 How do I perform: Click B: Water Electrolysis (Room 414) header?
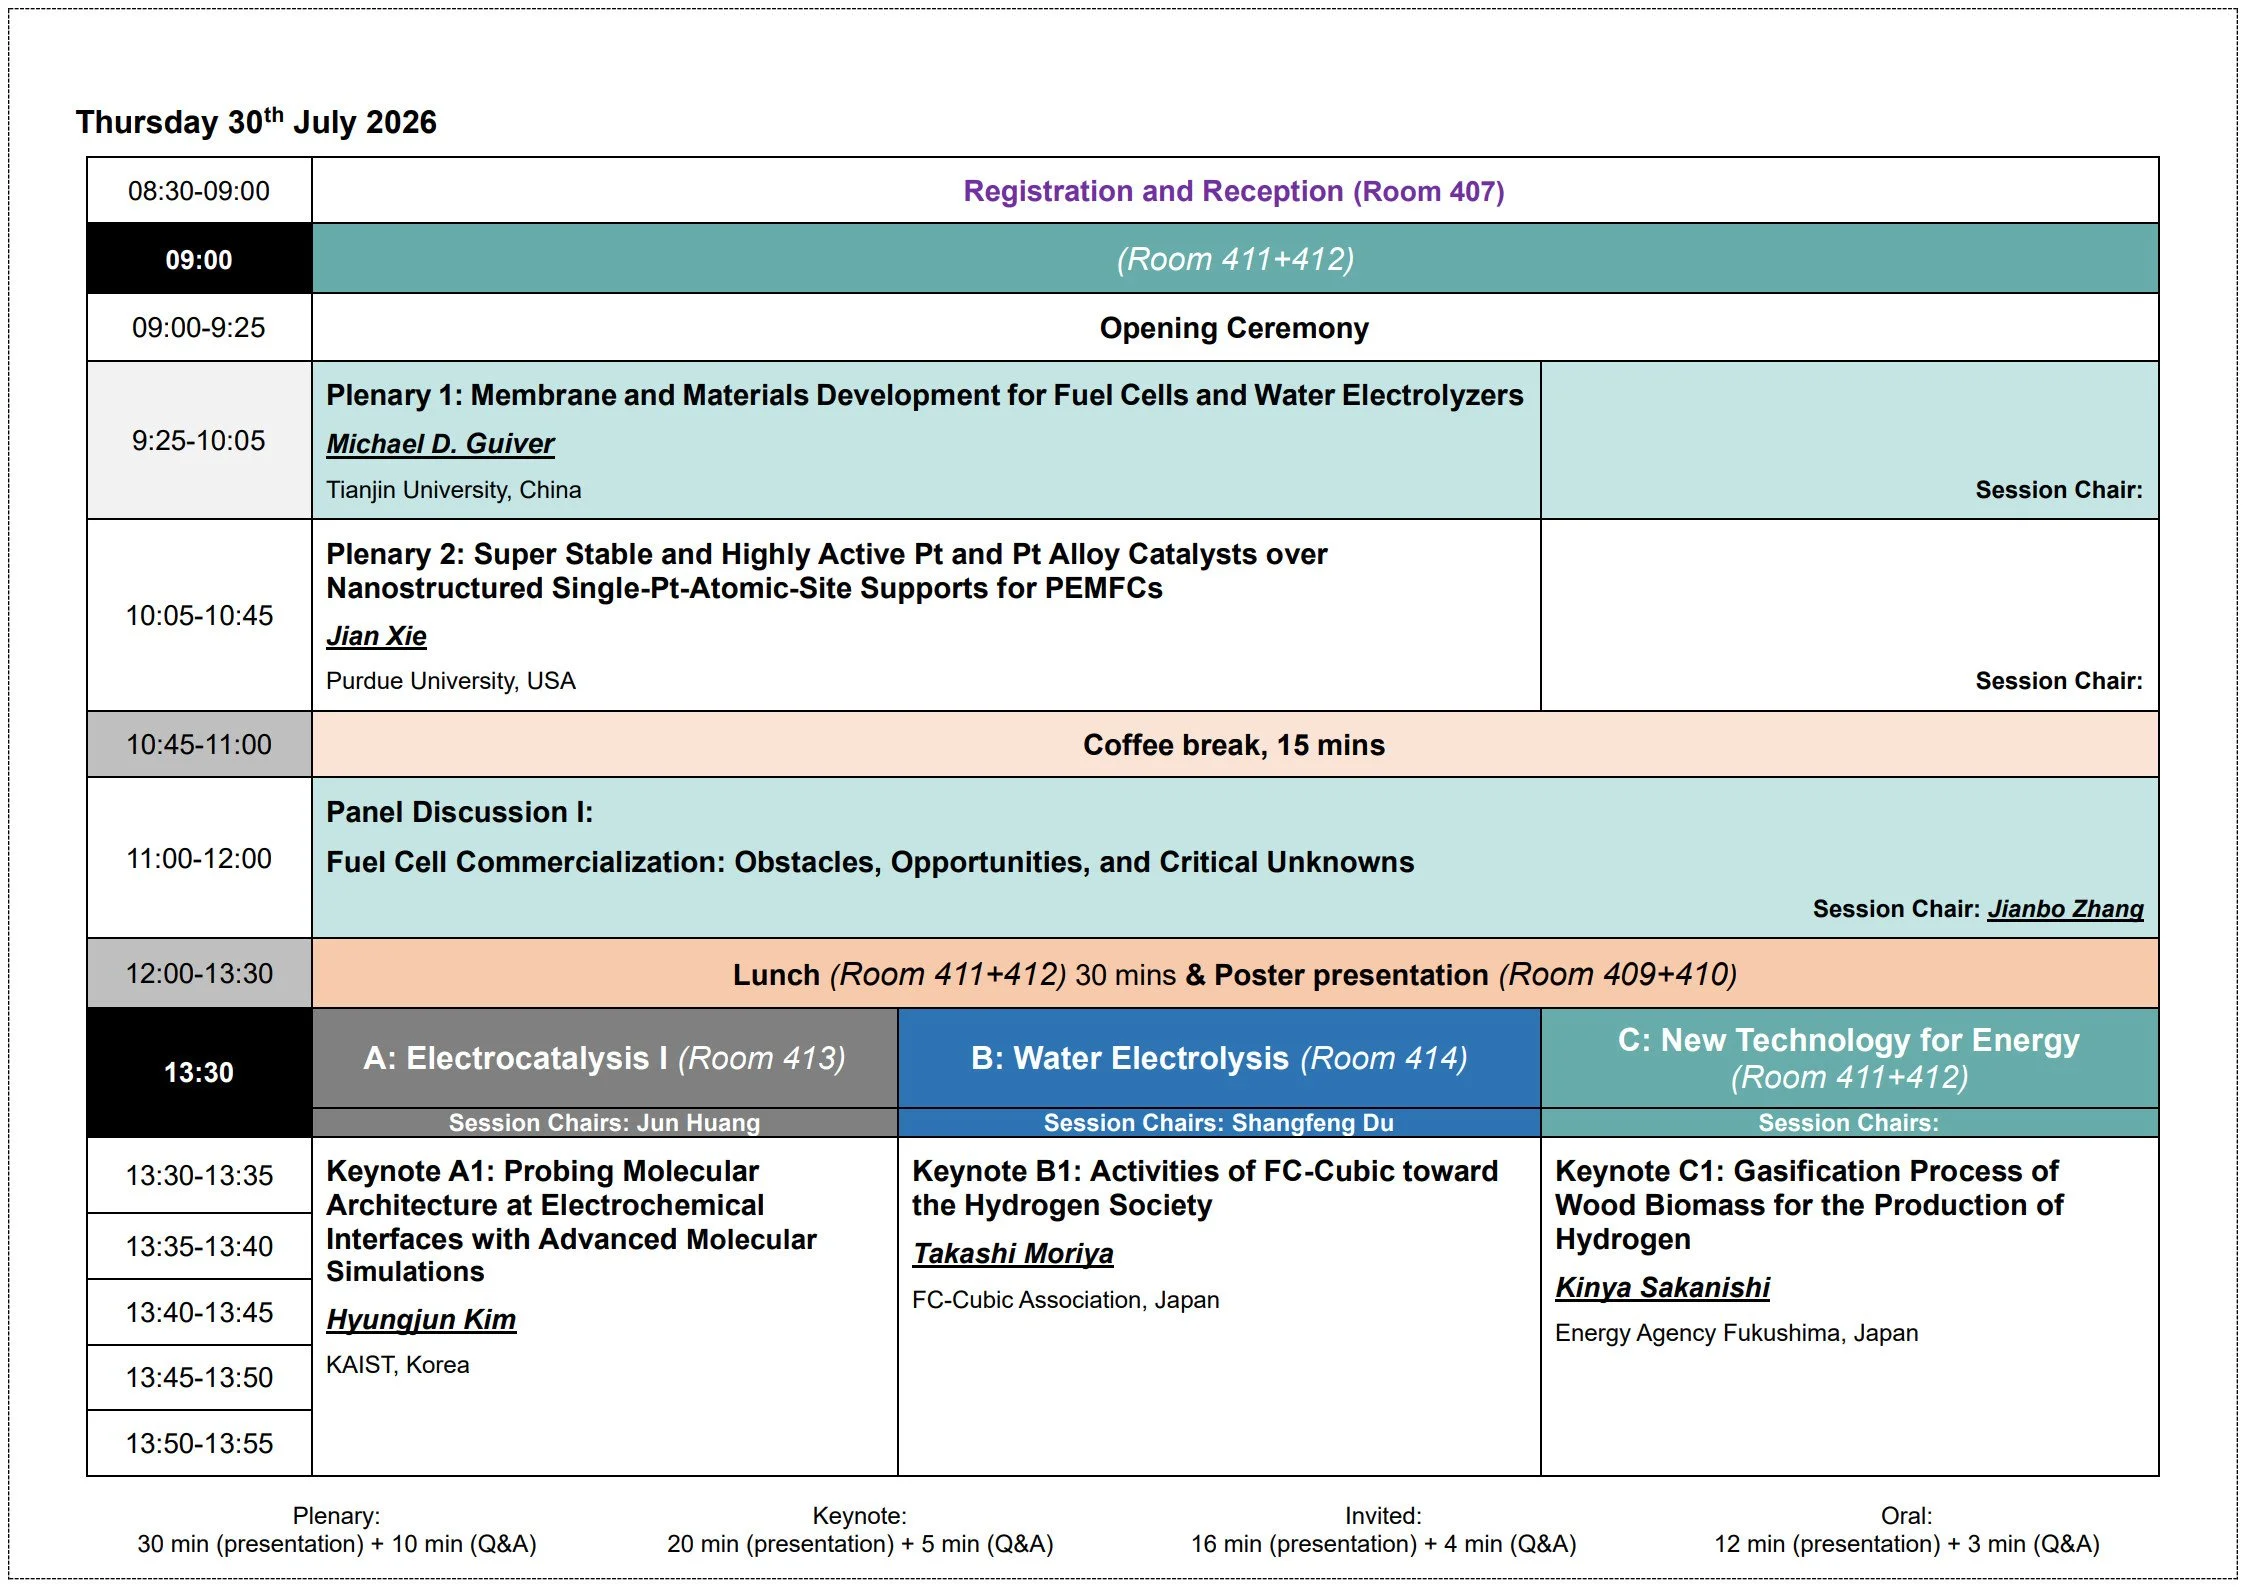(x=1219, y=1058)
